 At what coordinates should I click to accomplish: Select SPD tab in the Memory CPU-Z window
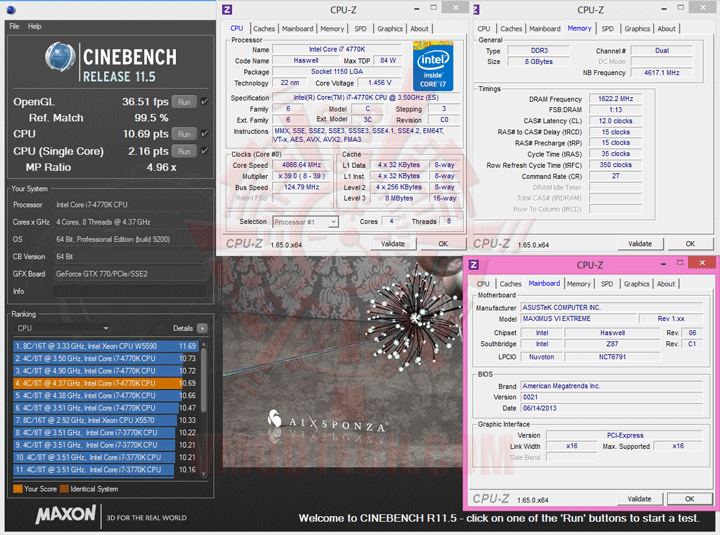pyautogui.click(x=608, y=28)
